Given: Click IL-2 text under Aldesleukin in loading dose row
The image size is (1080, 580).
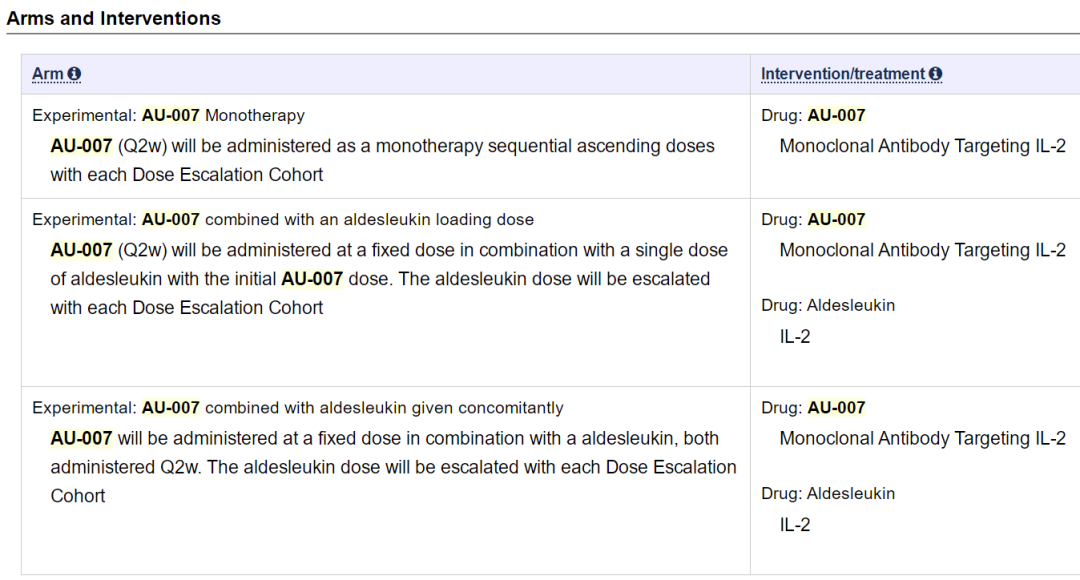Looking at the screenshot, I should [795, 336].
